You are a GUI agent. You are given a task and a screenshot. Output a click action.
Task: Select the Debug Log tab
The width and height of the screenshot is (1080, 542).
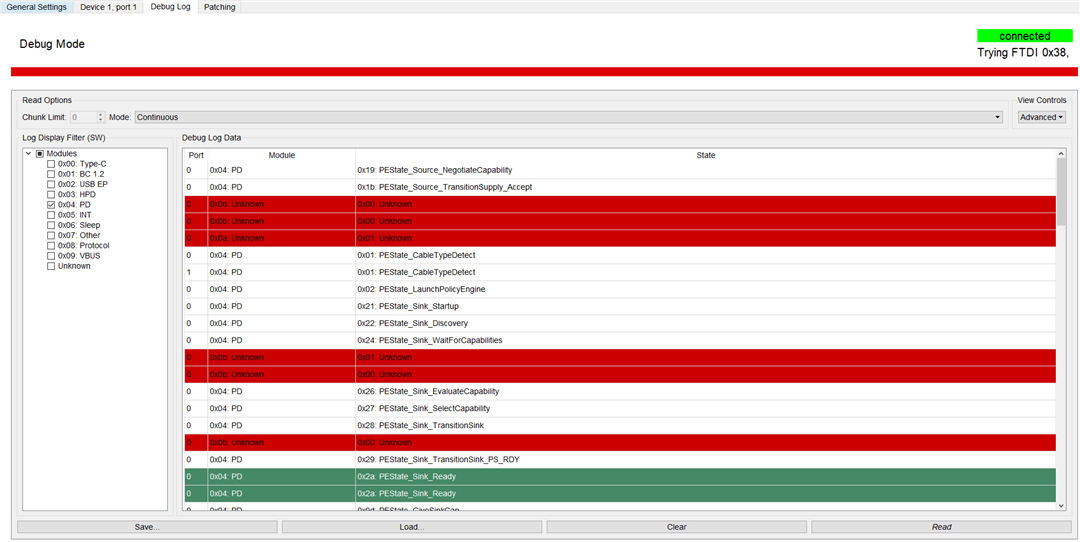(x=170, y=7)
